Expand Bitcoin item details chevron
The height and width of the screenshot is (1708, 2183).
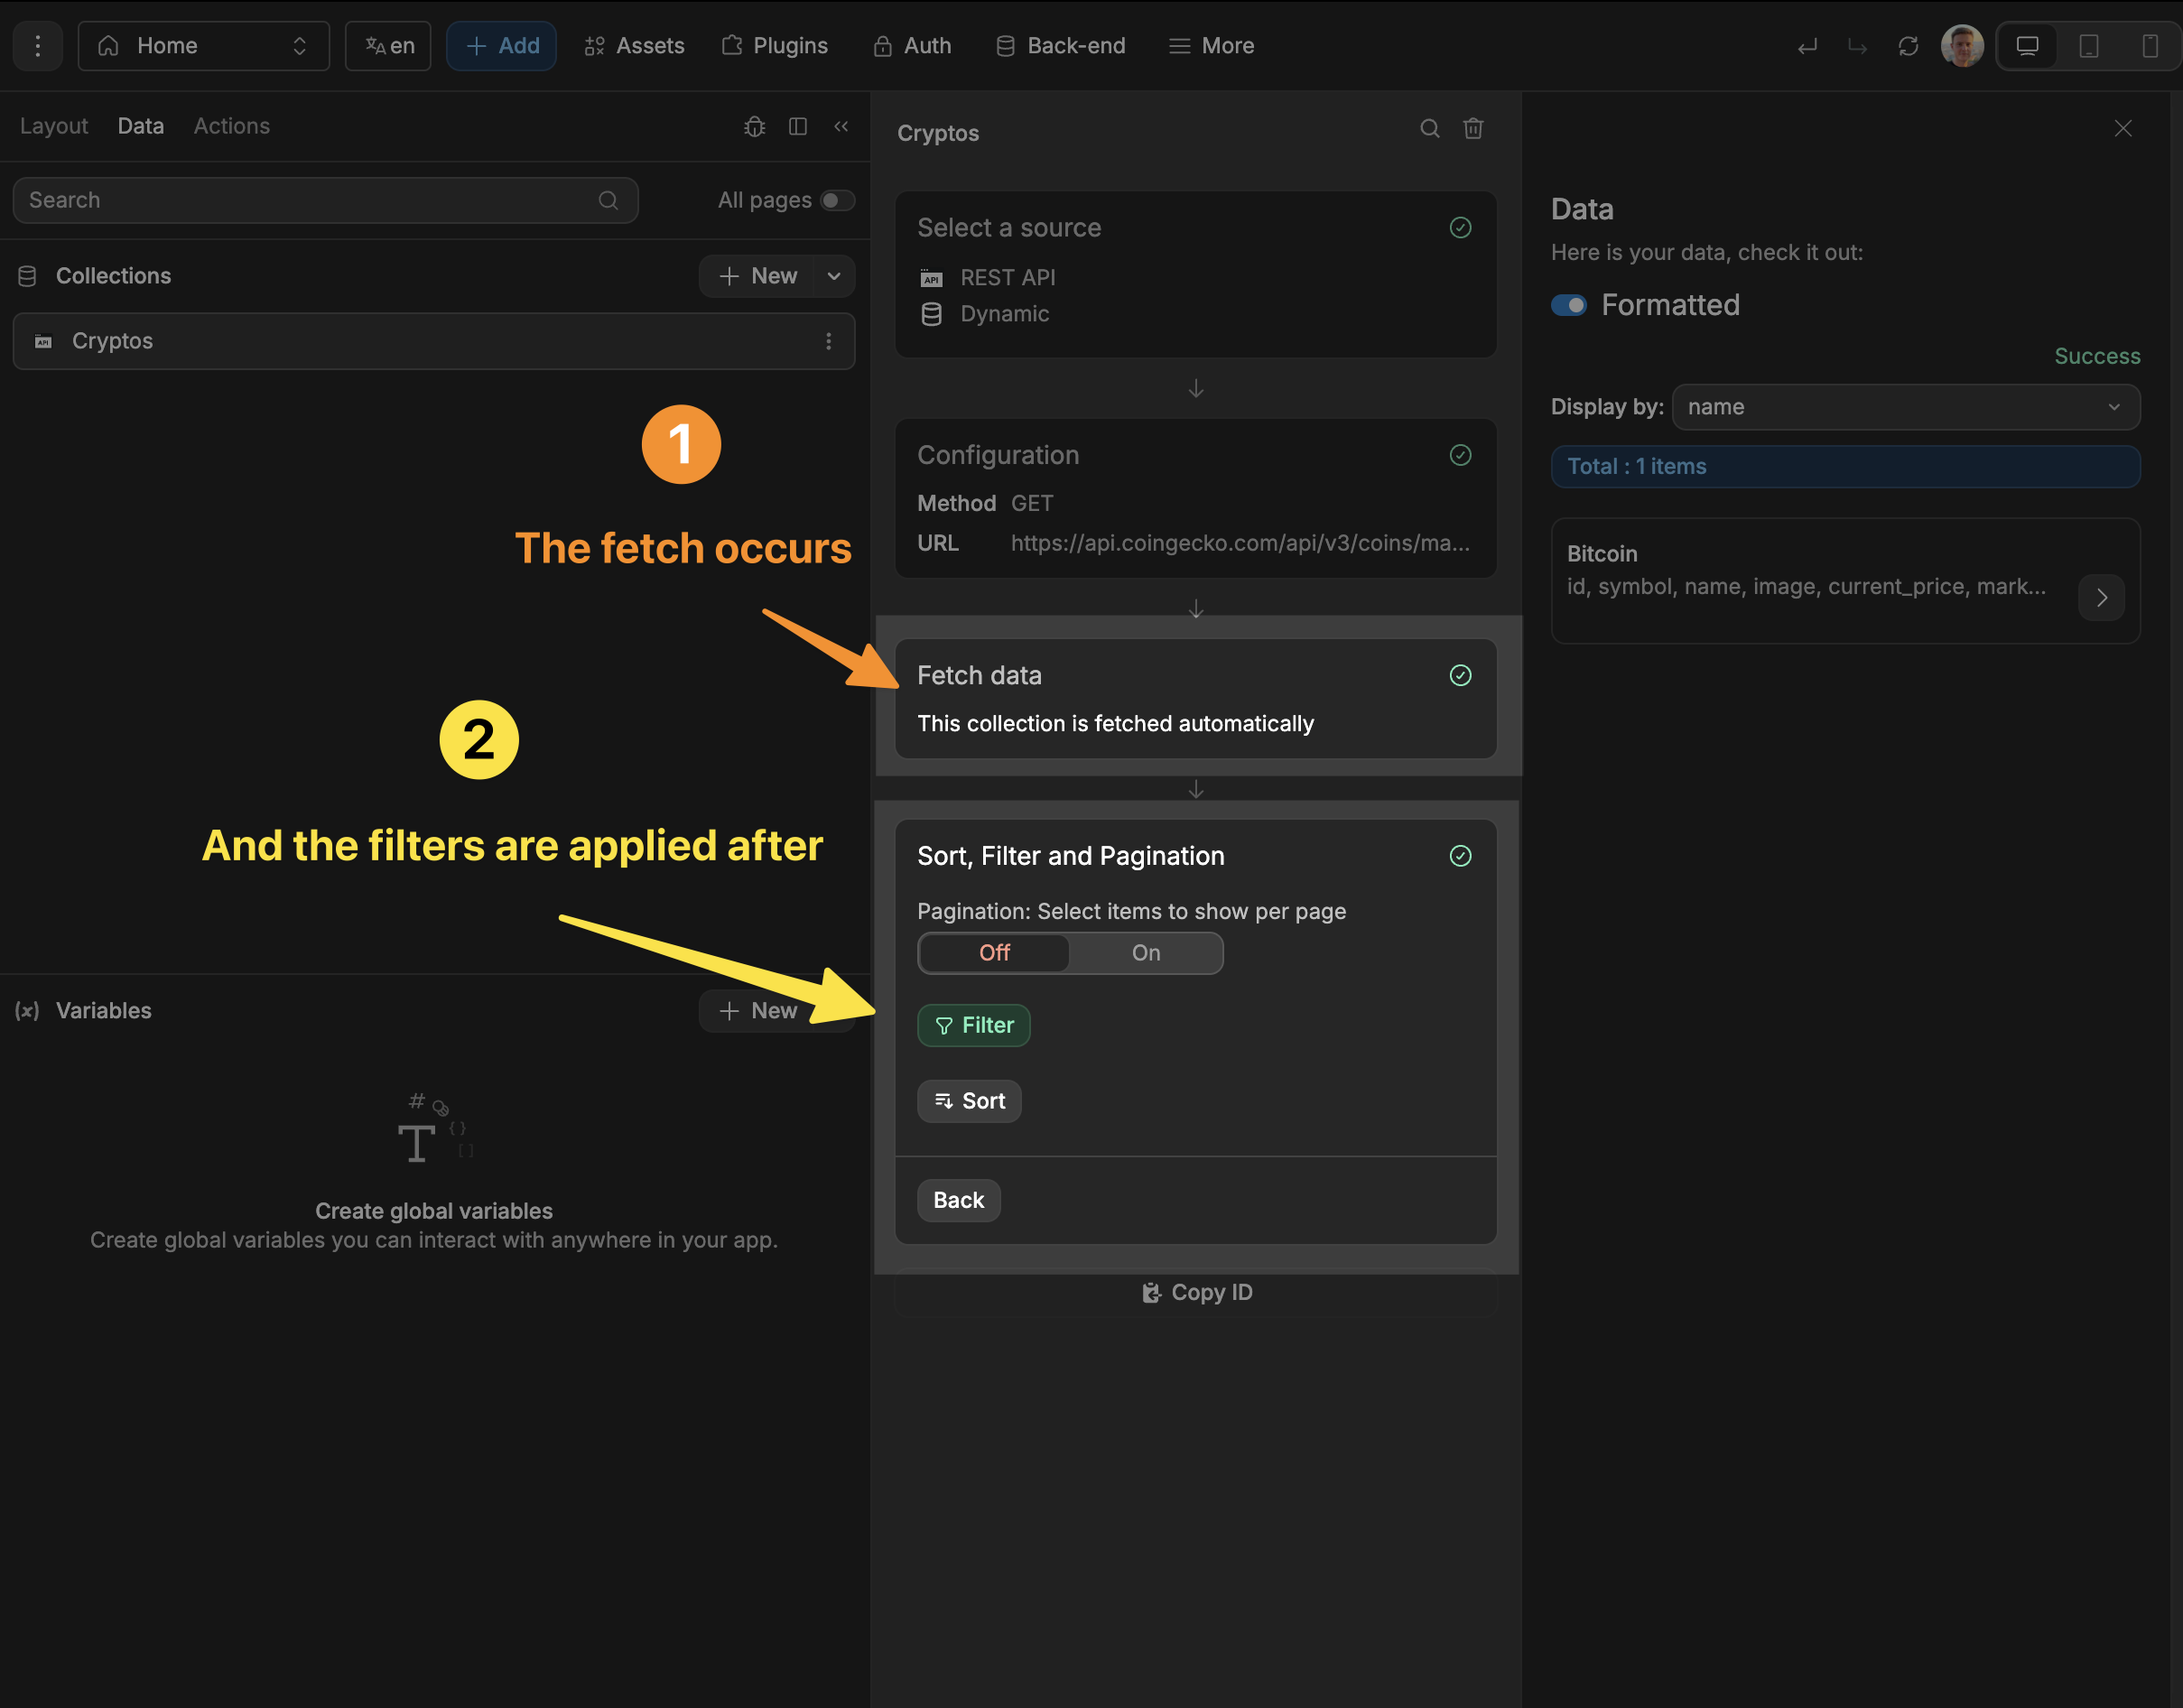(2101, 598)
